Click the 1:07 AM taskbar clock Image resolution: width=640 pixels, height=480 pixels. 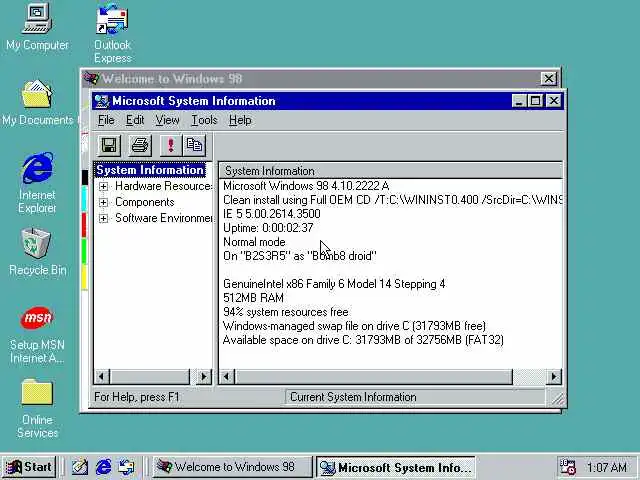(x=607, y=467)
